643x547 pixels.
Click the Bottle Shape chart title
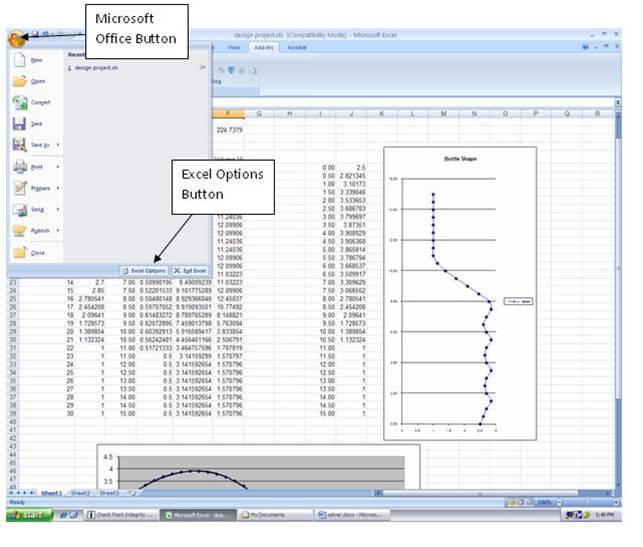point(460,159)
